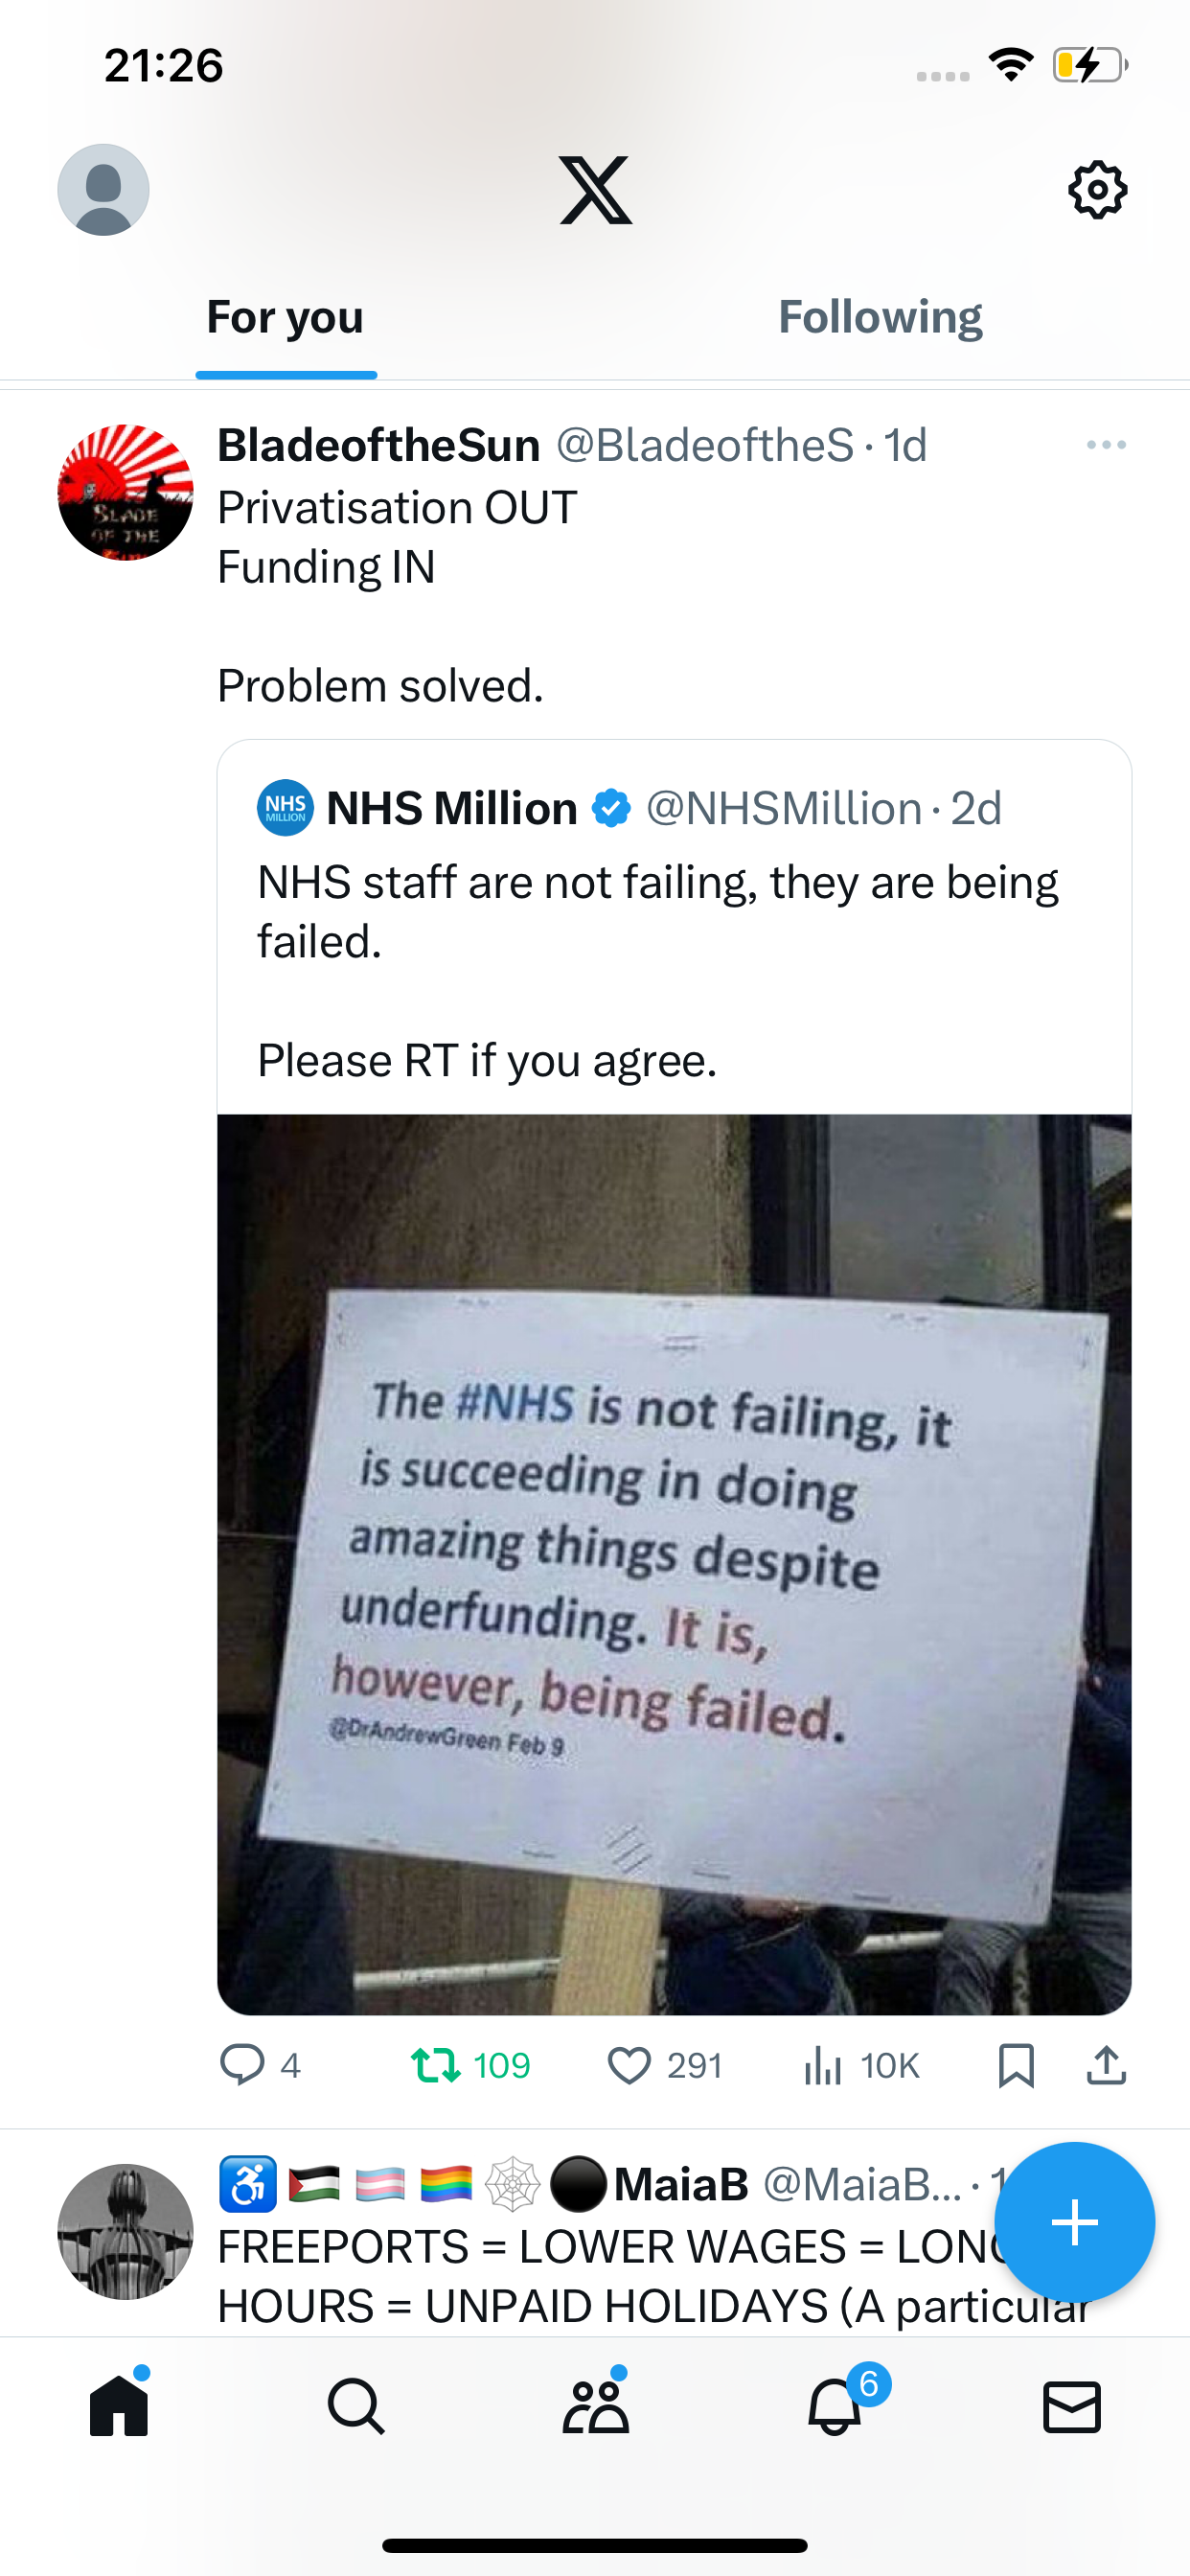Viewport: 1190px width, 2576px height.
Task: Switch to the Following tab
Action: 880,317
